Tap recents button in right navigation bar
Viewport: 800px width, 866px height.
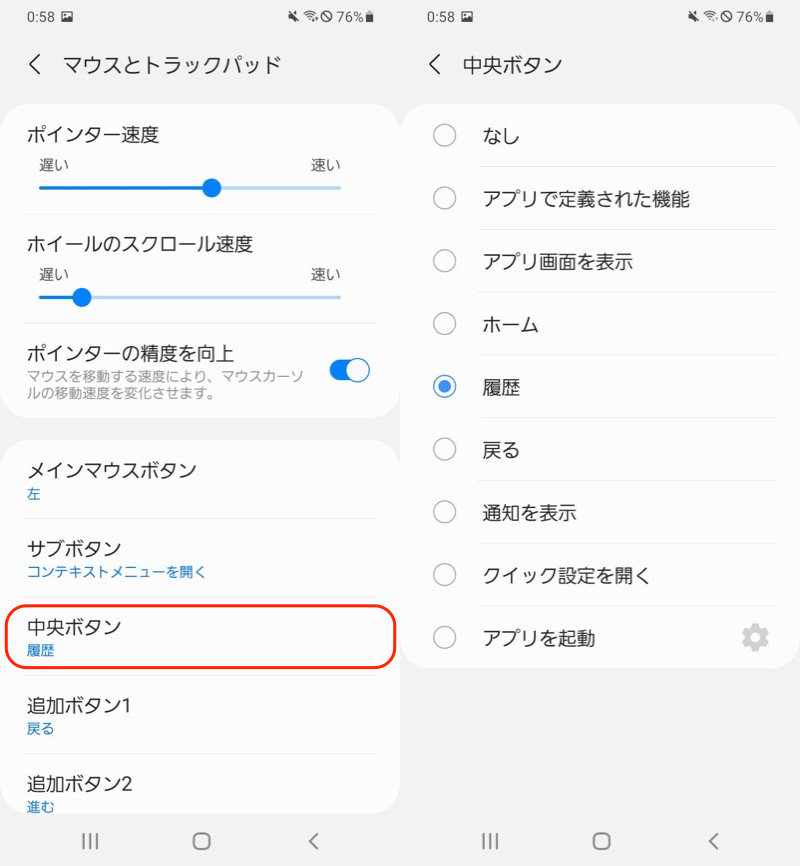pyautogui.click(x=490, y=841)
